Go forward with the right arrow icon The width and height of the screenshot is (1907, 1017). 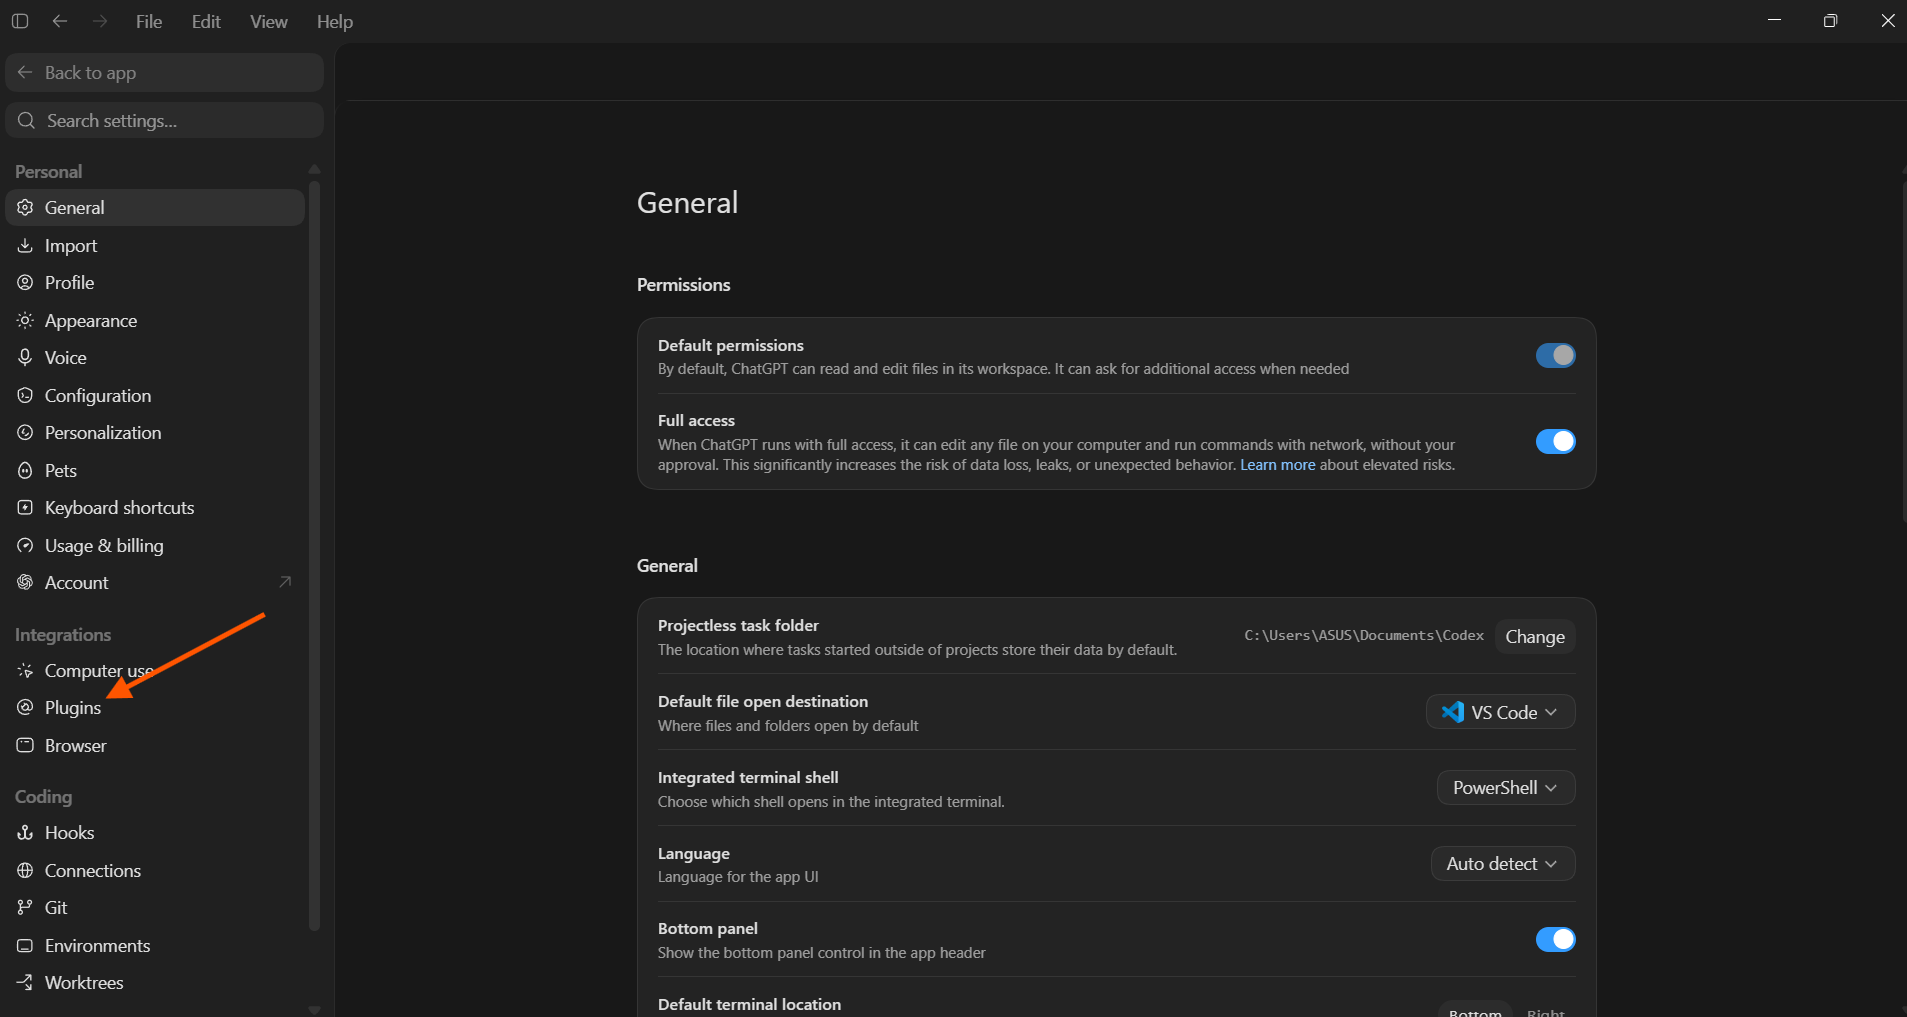[x=100, y=21]
